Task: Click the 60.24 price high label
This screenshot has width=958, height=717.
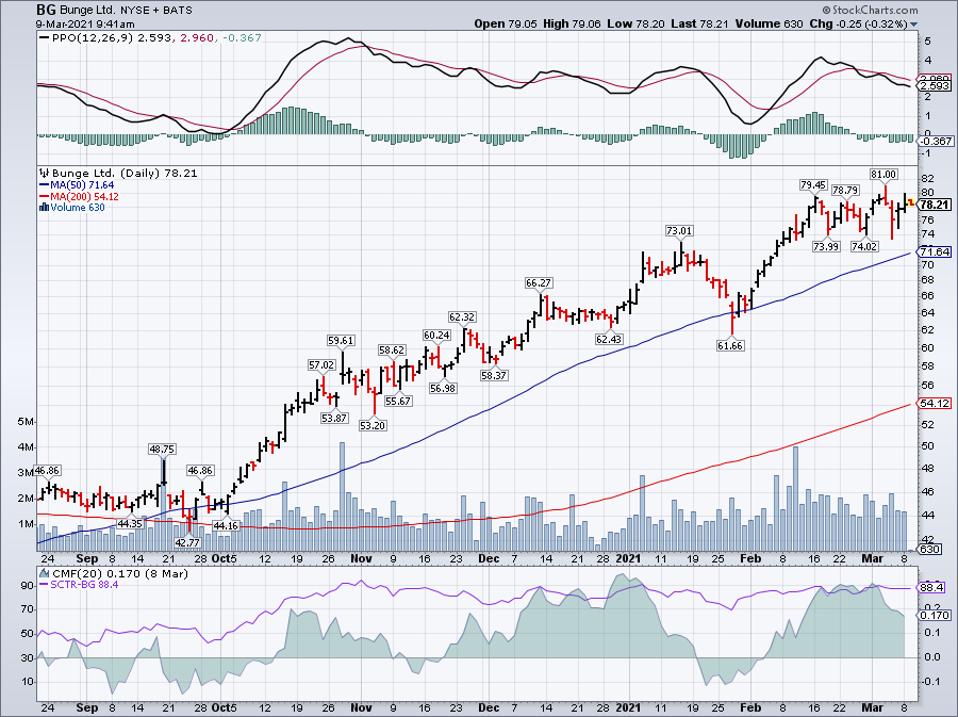Action: [x=437, y=335]
